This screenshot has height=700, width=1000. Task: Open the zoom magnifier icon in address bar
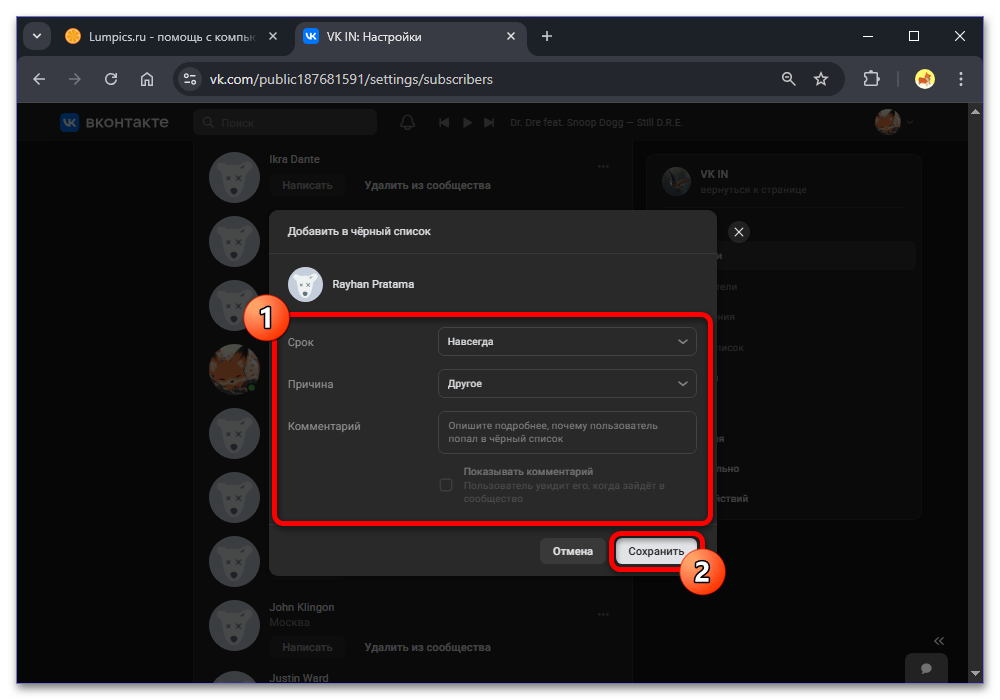coord(788,79)
